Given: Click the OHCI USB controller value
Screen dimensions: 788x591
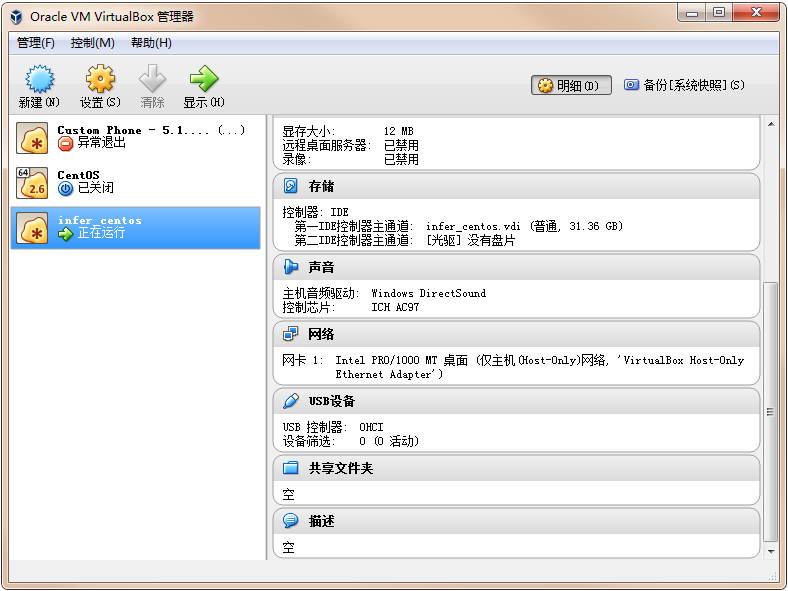Looking at the screenshot, I should pos(371,427).
